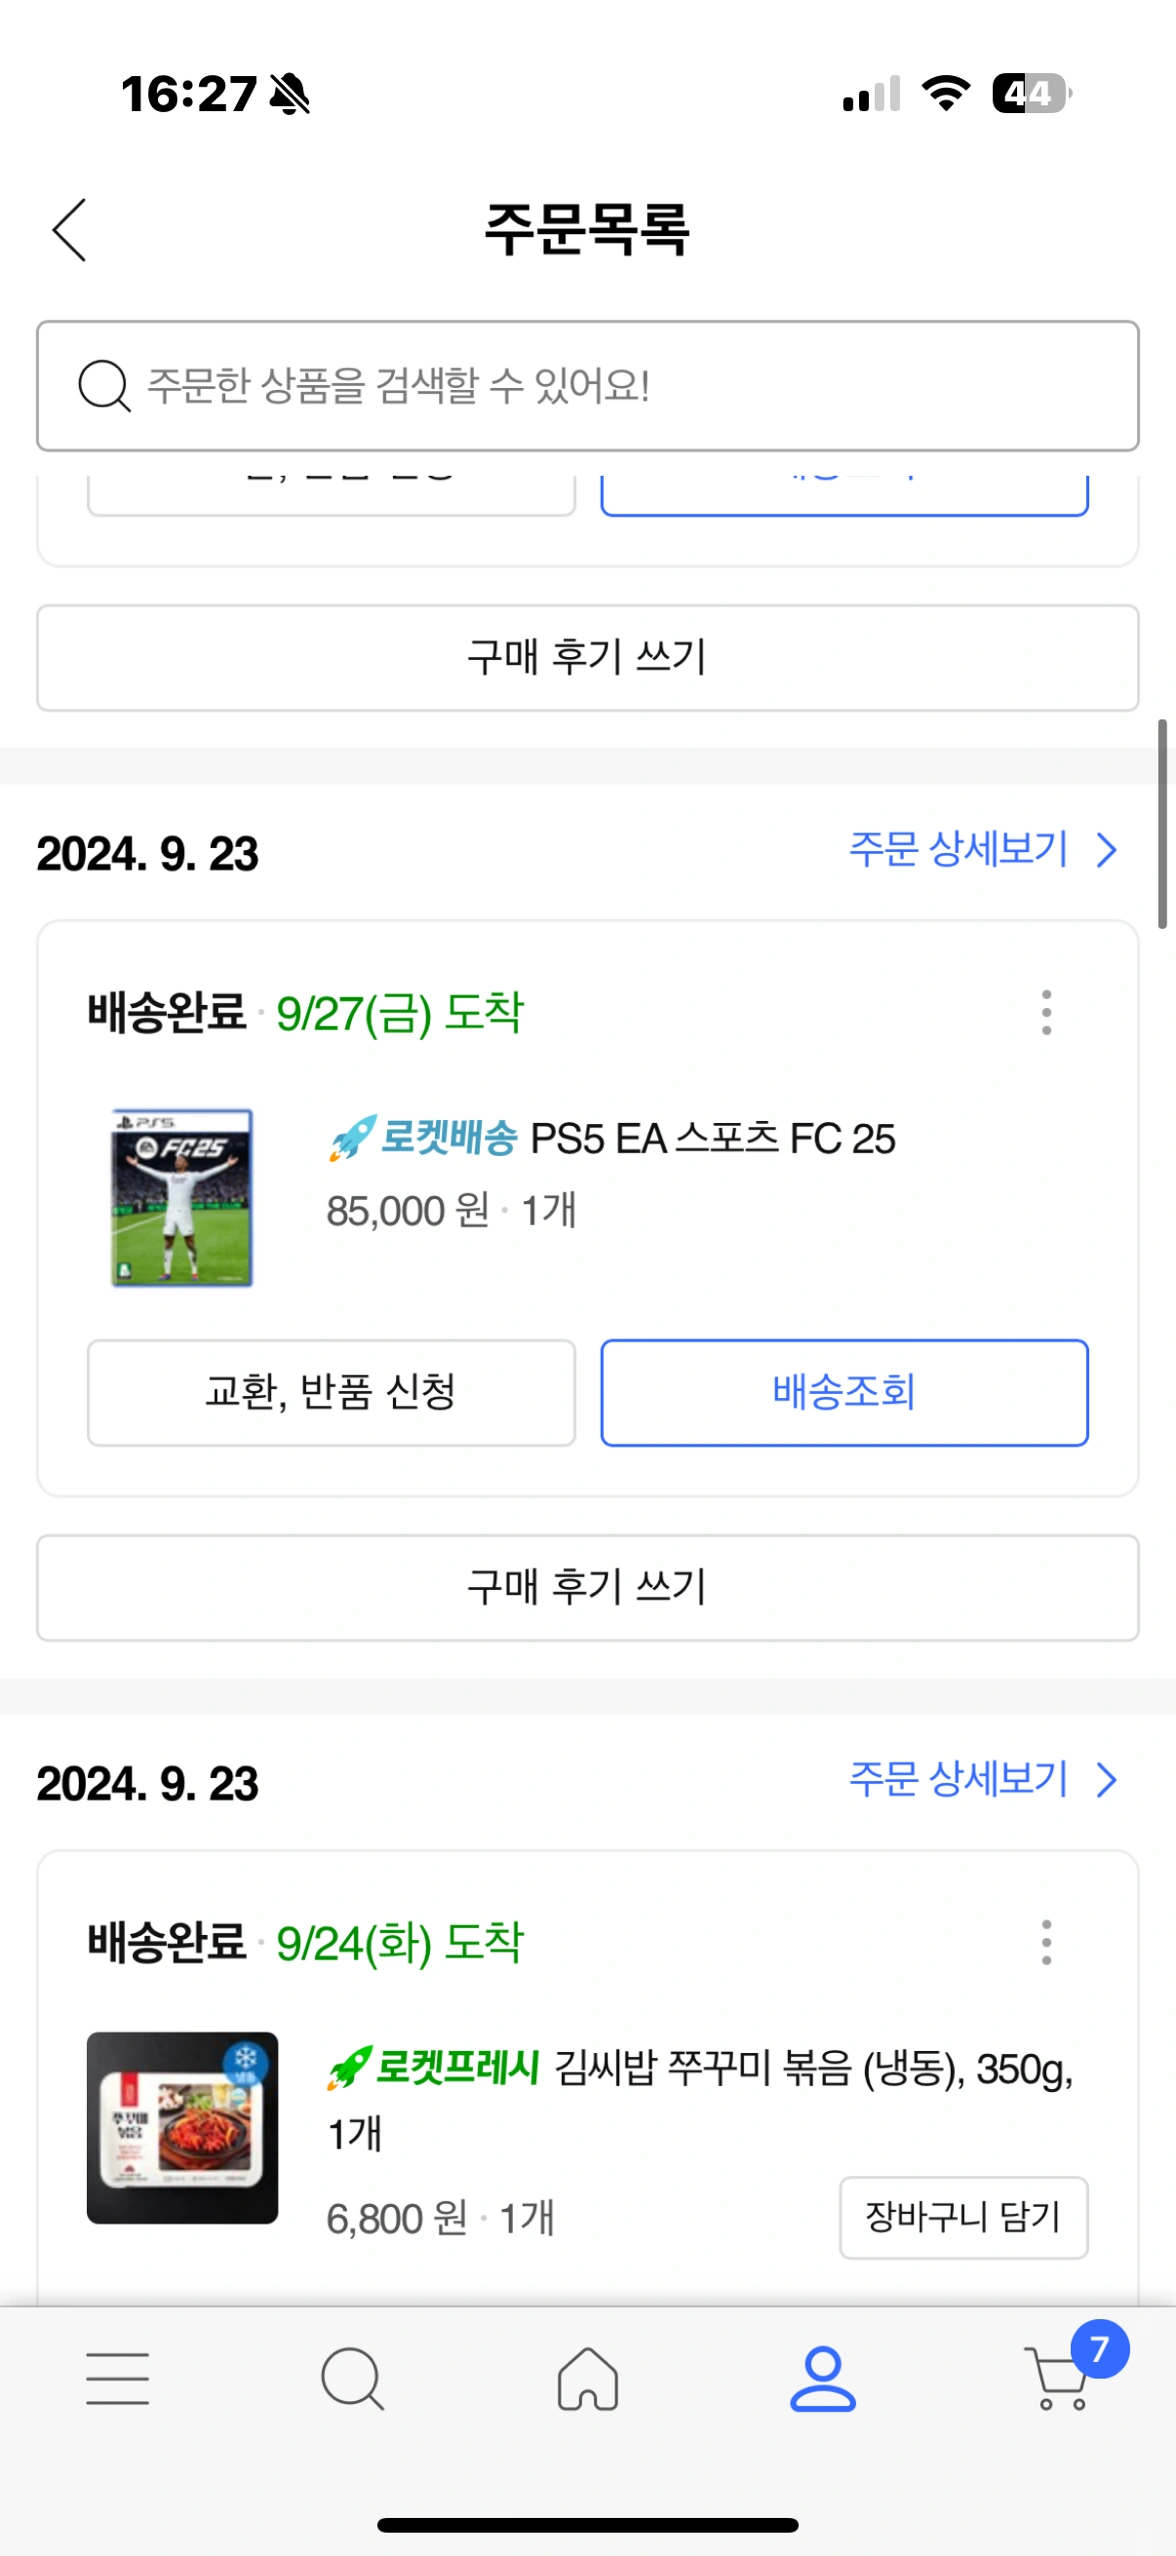1176x2556 pixels.
Task: Tap the back arrow icon
Action: click(70, 230)
